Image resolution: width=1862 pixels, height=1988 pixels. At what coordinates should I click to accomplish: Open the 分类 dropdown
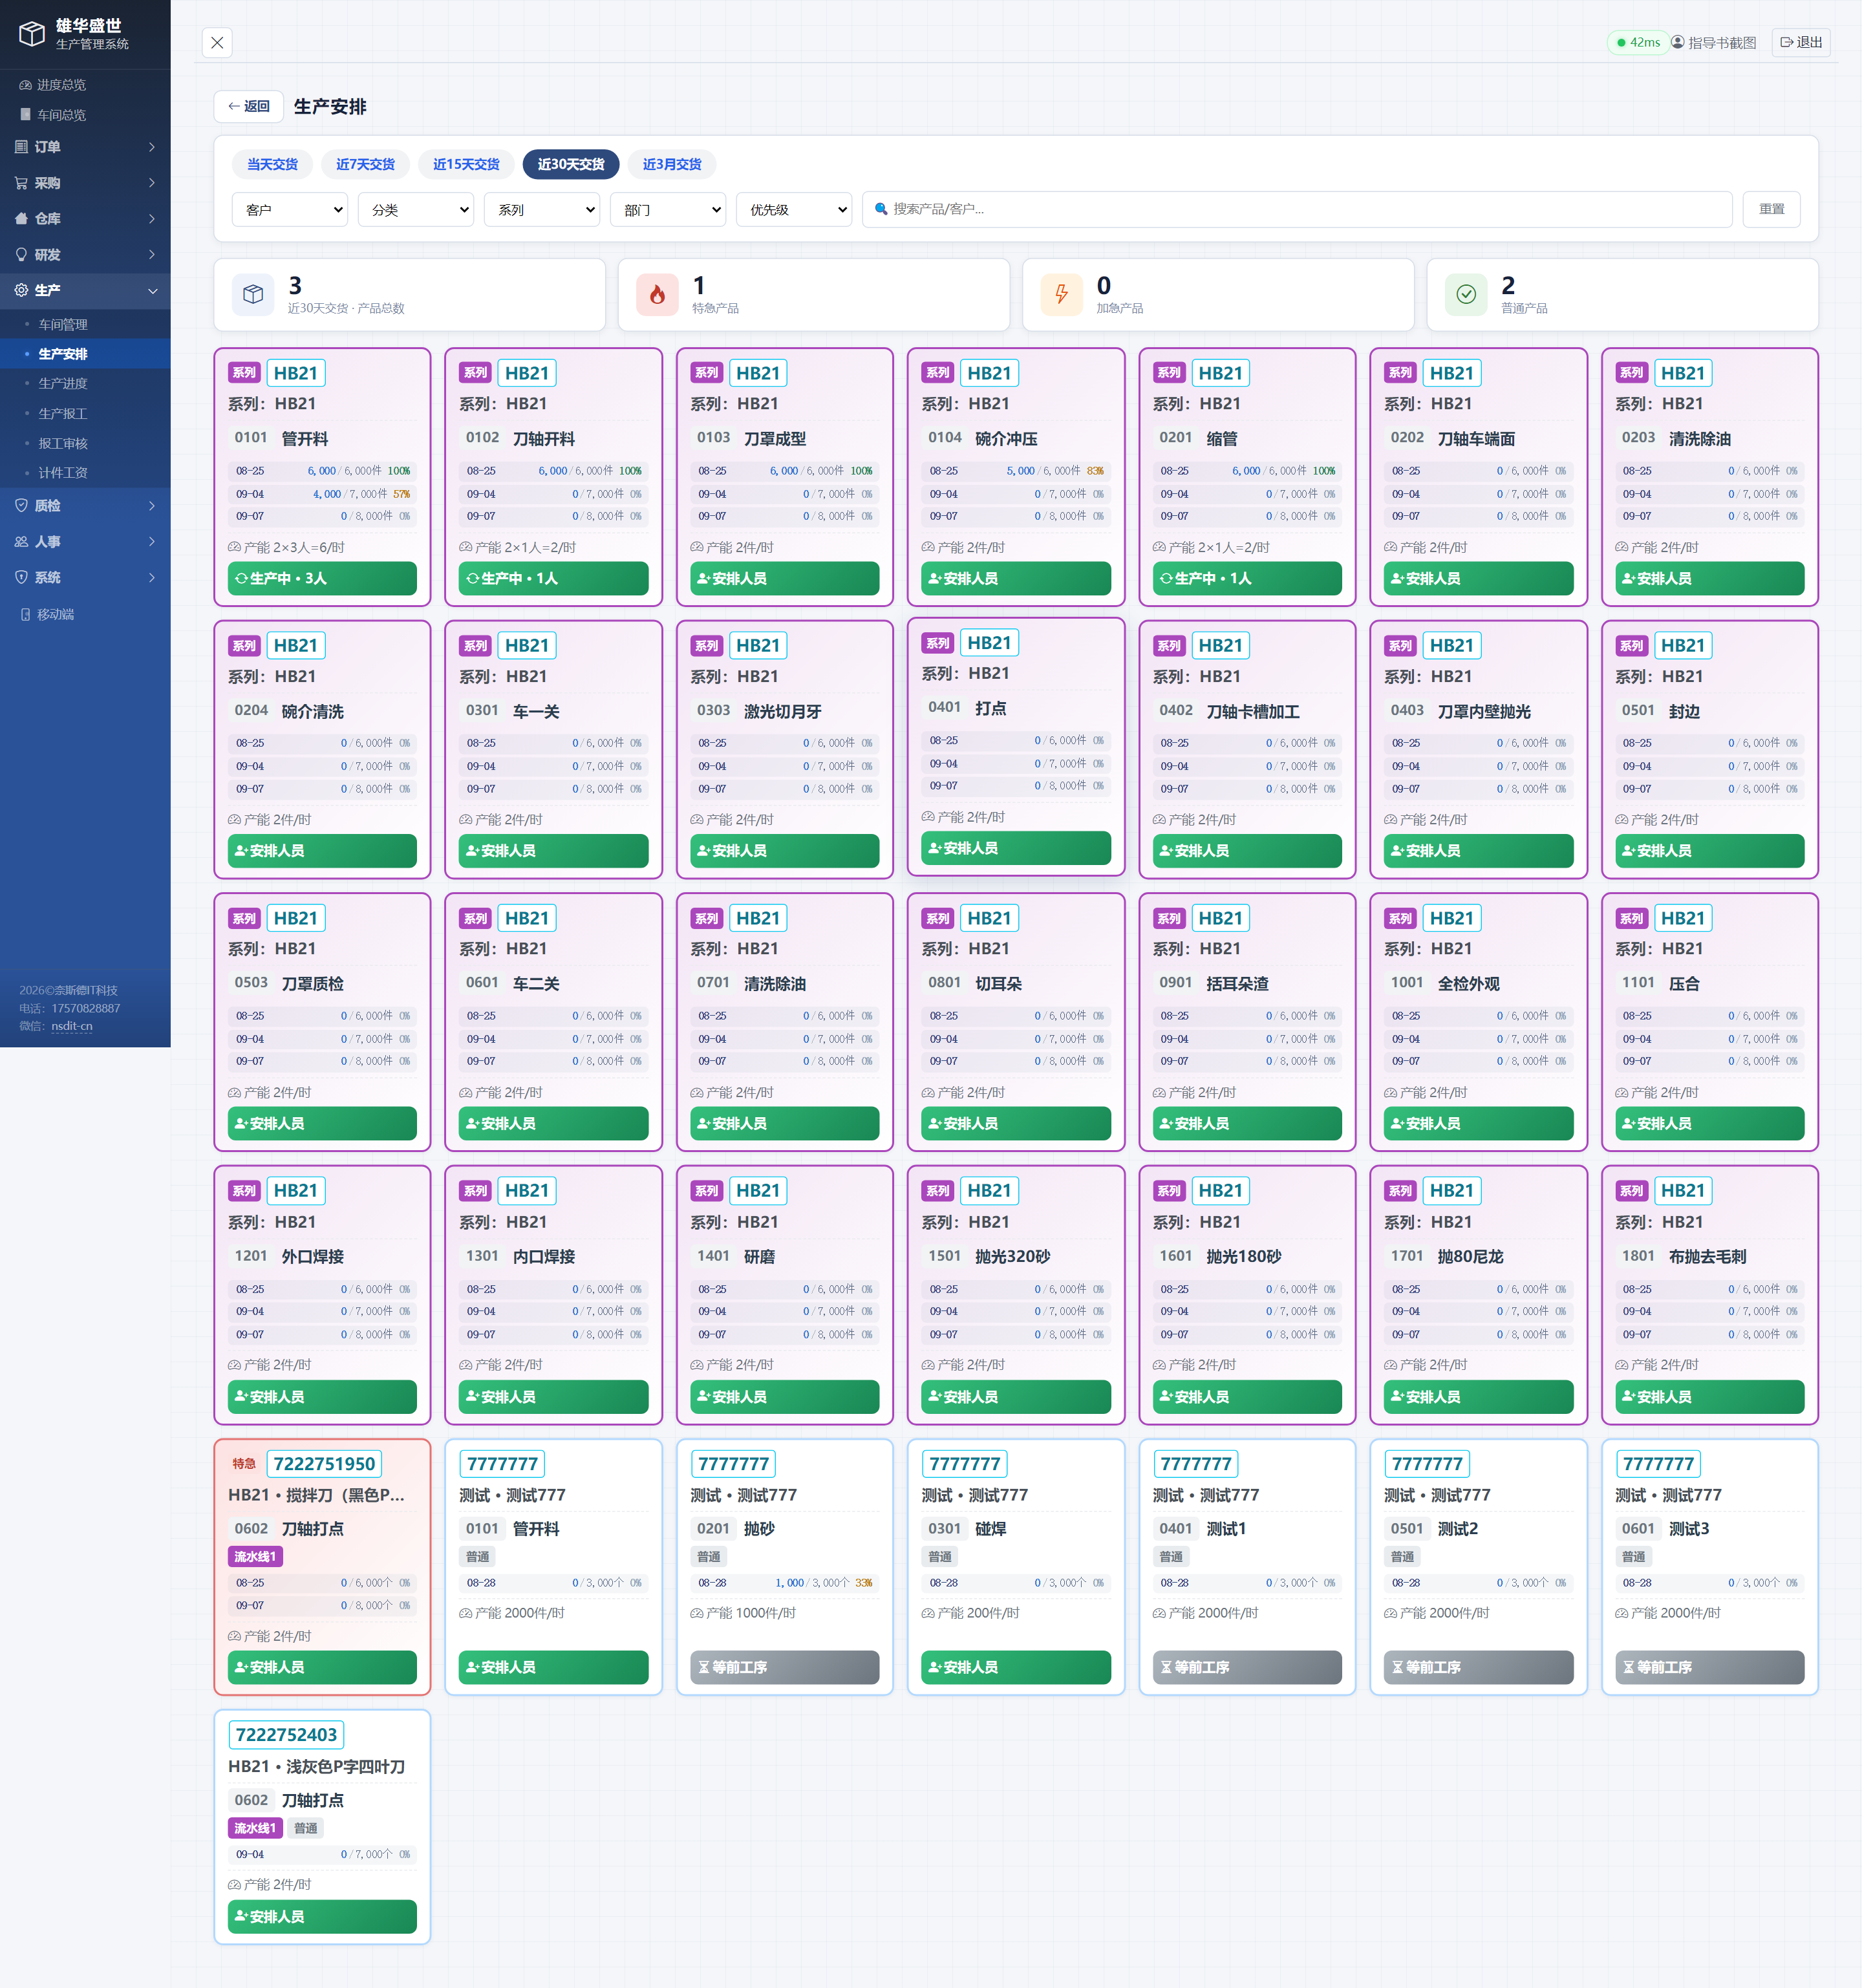pyautogui.click(x=416, y=210)
